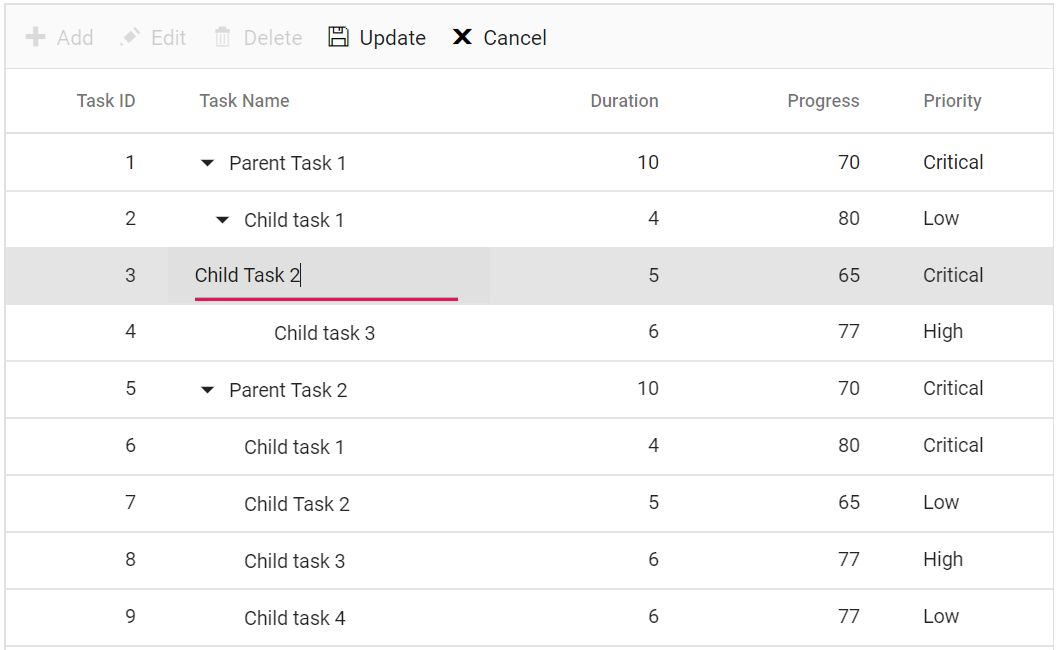Click the Add icon in the toolbar
This screenshot has width=1058, height=650.
click(x=38, y=37)
